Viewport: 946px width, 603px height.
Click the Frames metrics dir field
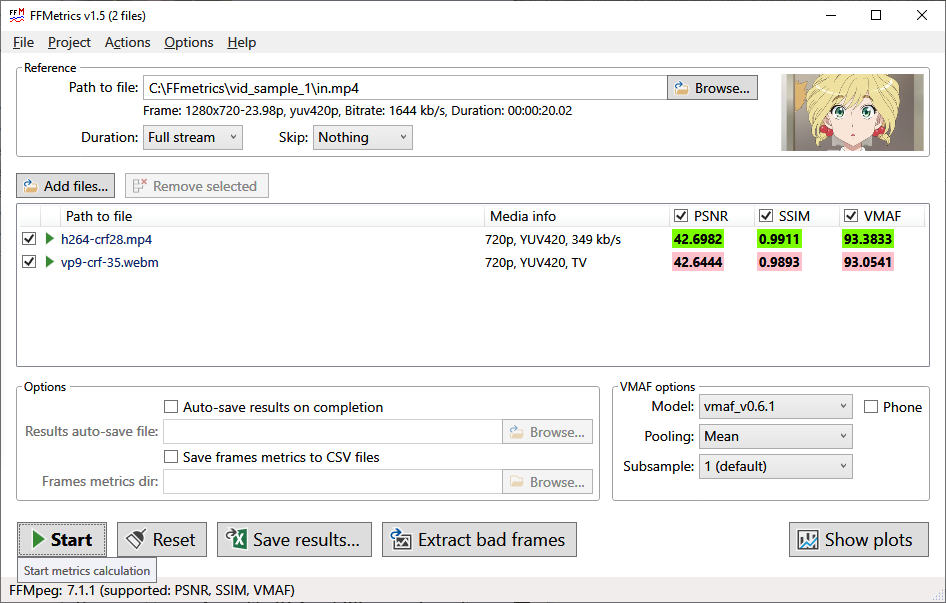coord(332,482)
